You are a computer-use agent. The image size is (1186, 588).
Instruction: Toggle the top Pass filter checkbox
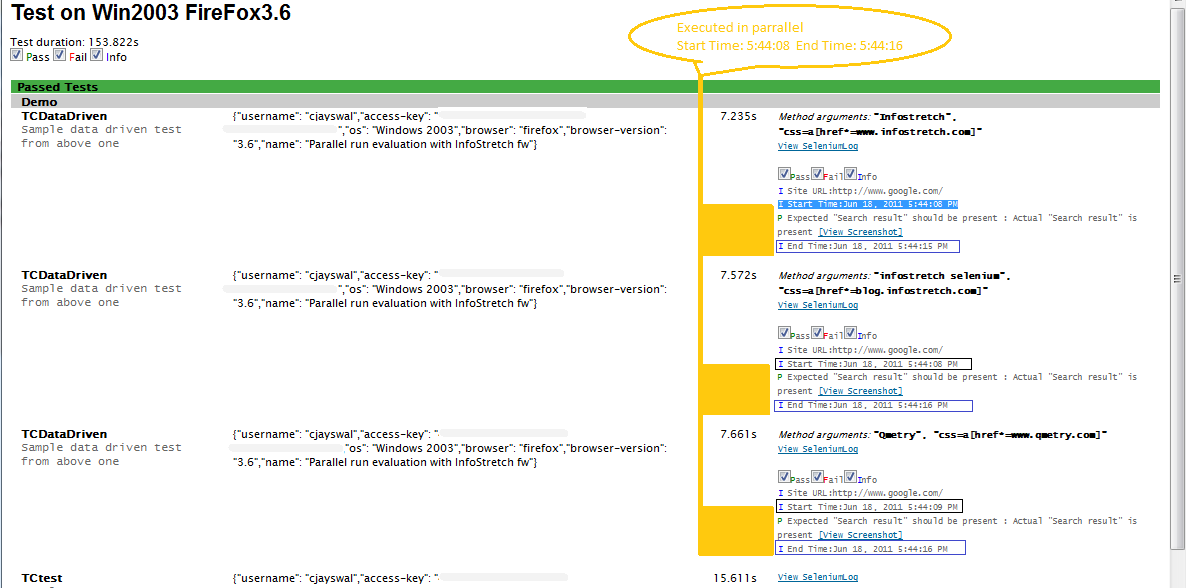click(x=17, y=56)
